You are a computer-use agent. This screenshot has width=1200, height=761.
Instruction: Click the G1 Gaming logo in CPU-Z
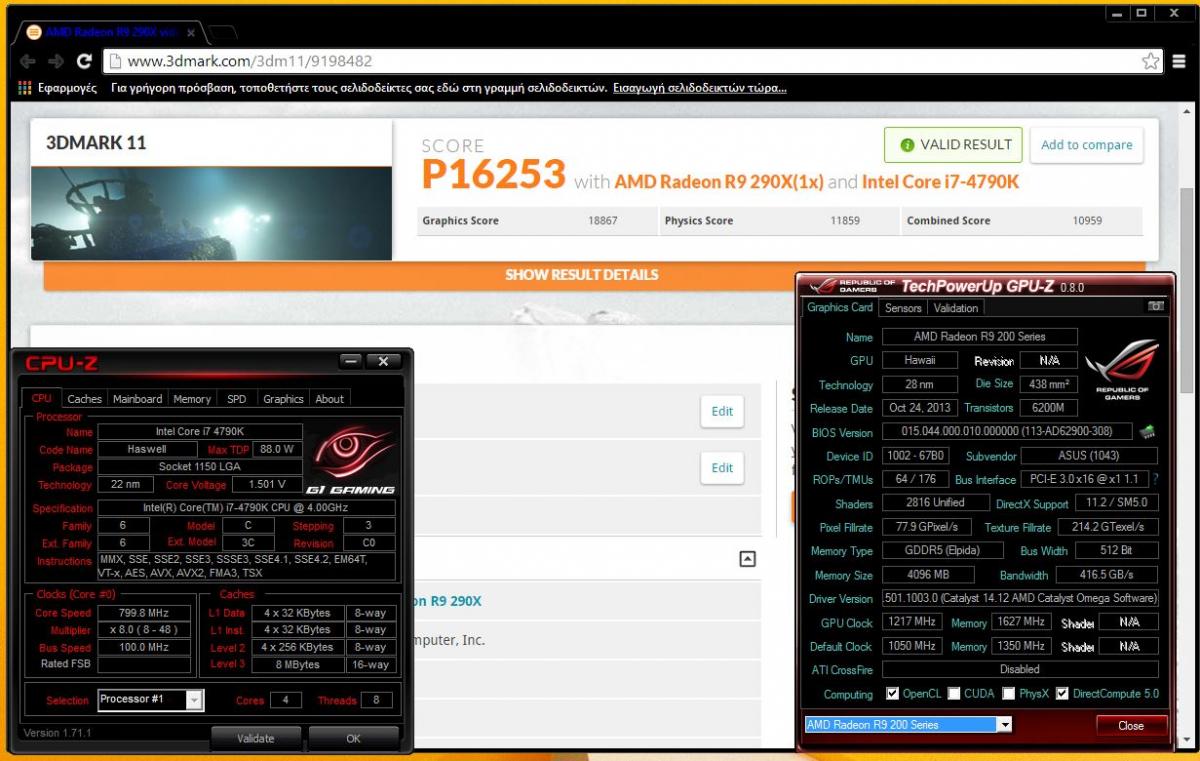(x=353, y=459)
